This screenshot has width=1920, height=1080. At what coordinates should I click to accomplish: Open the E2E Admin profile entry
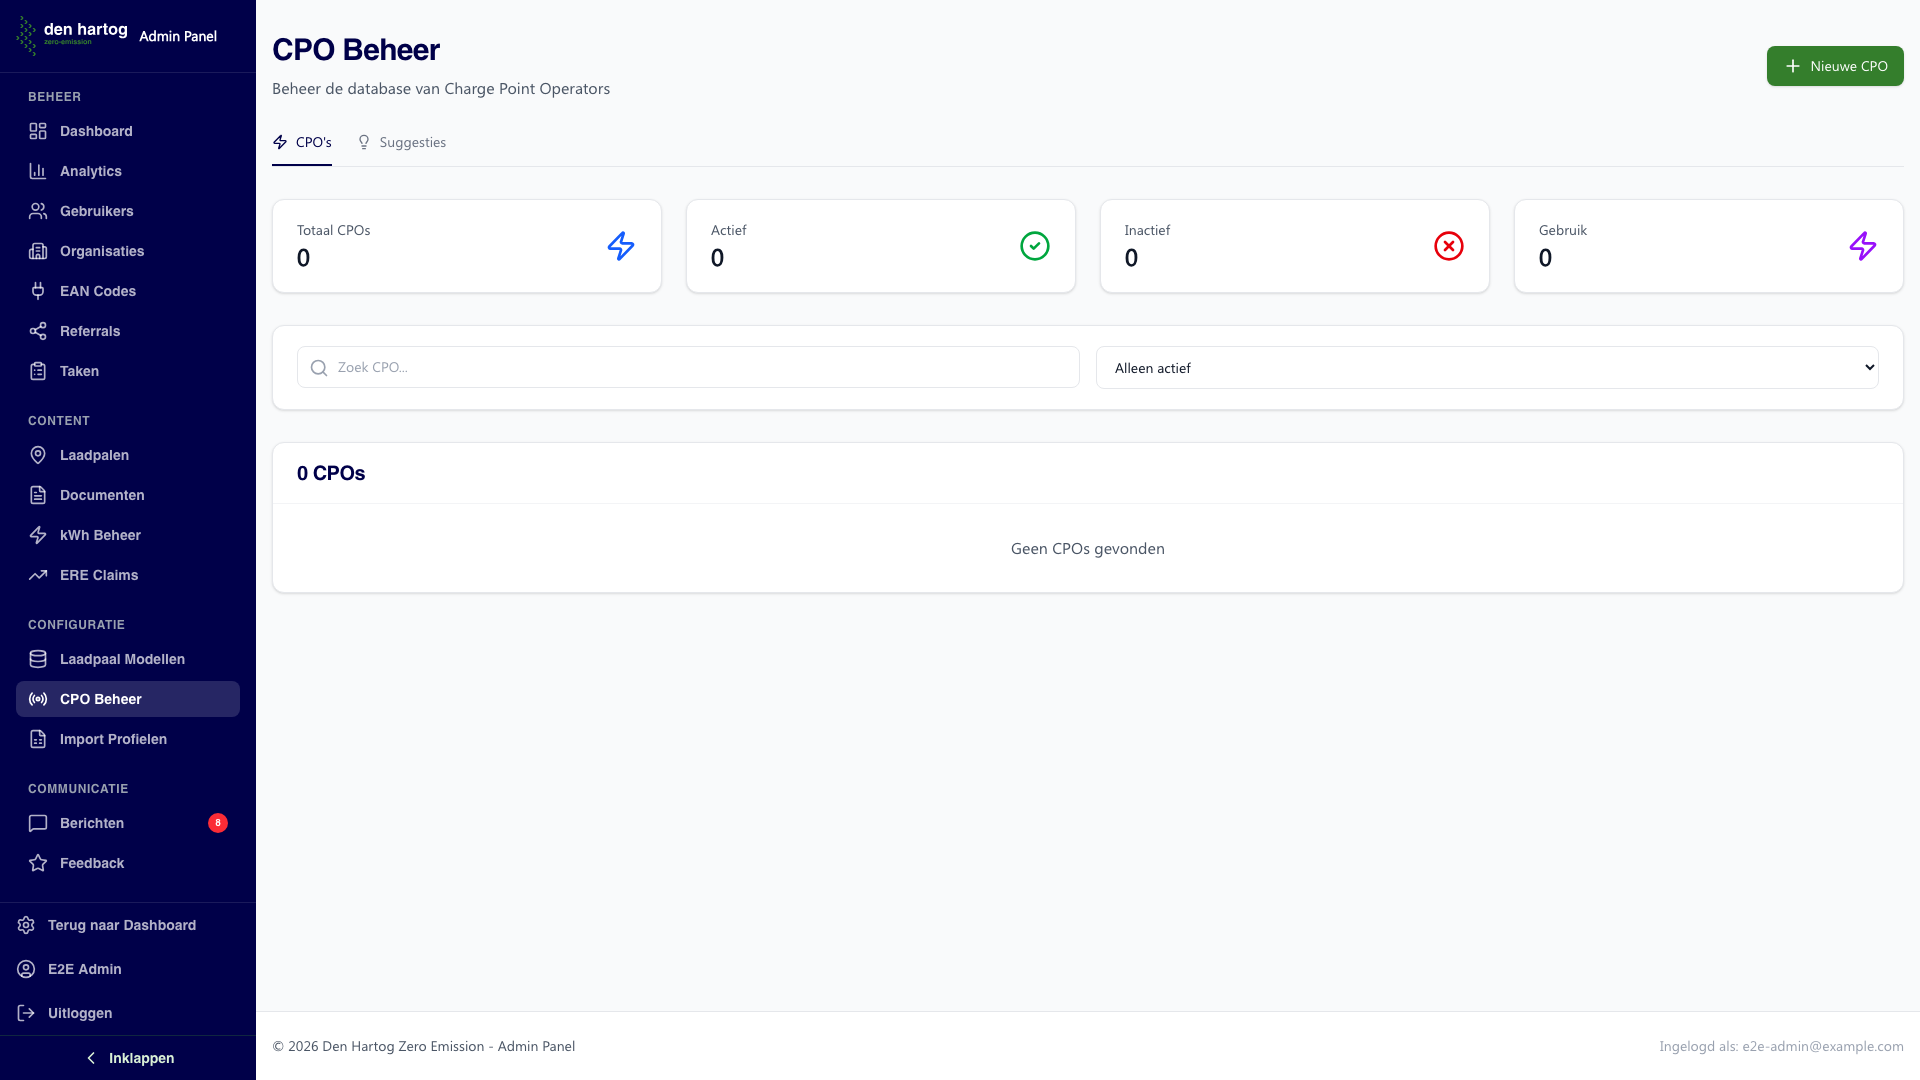pyautogui.click(x=84, y=969)
